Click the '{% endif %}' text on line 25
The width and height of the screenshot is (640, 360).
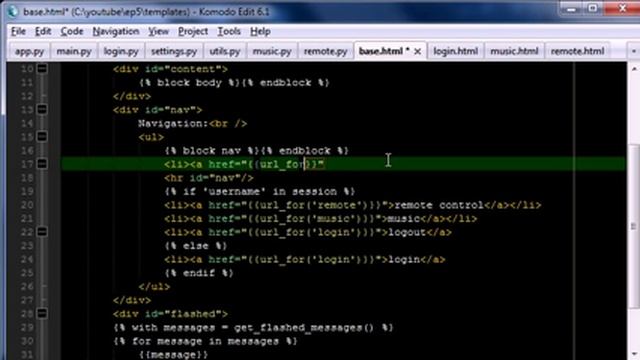coord(199,273)
